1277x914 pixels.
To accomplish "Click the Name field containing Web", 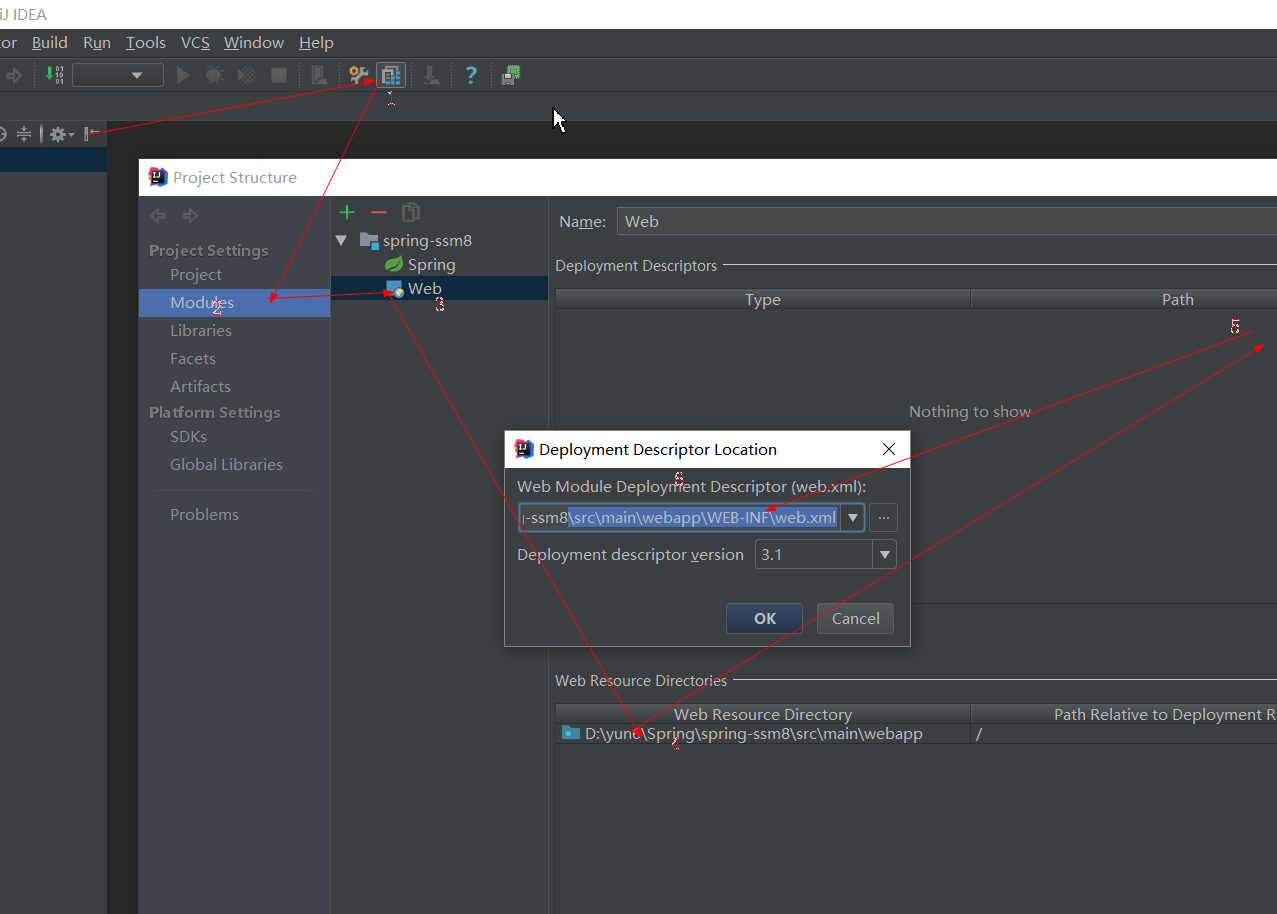I will (x=900, y=222).
